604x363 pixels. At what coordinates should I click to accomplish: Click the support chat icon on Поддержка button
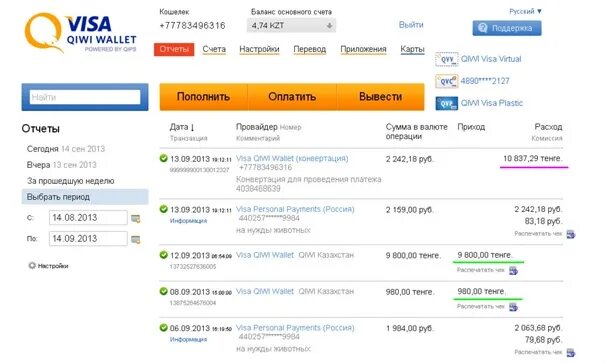483,28
